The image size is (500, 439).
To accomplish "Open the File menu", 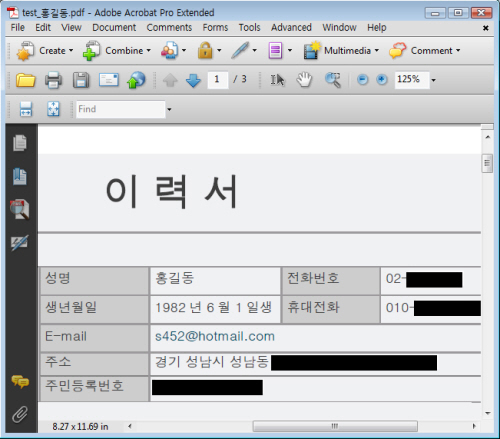I will tap(18, 27).
